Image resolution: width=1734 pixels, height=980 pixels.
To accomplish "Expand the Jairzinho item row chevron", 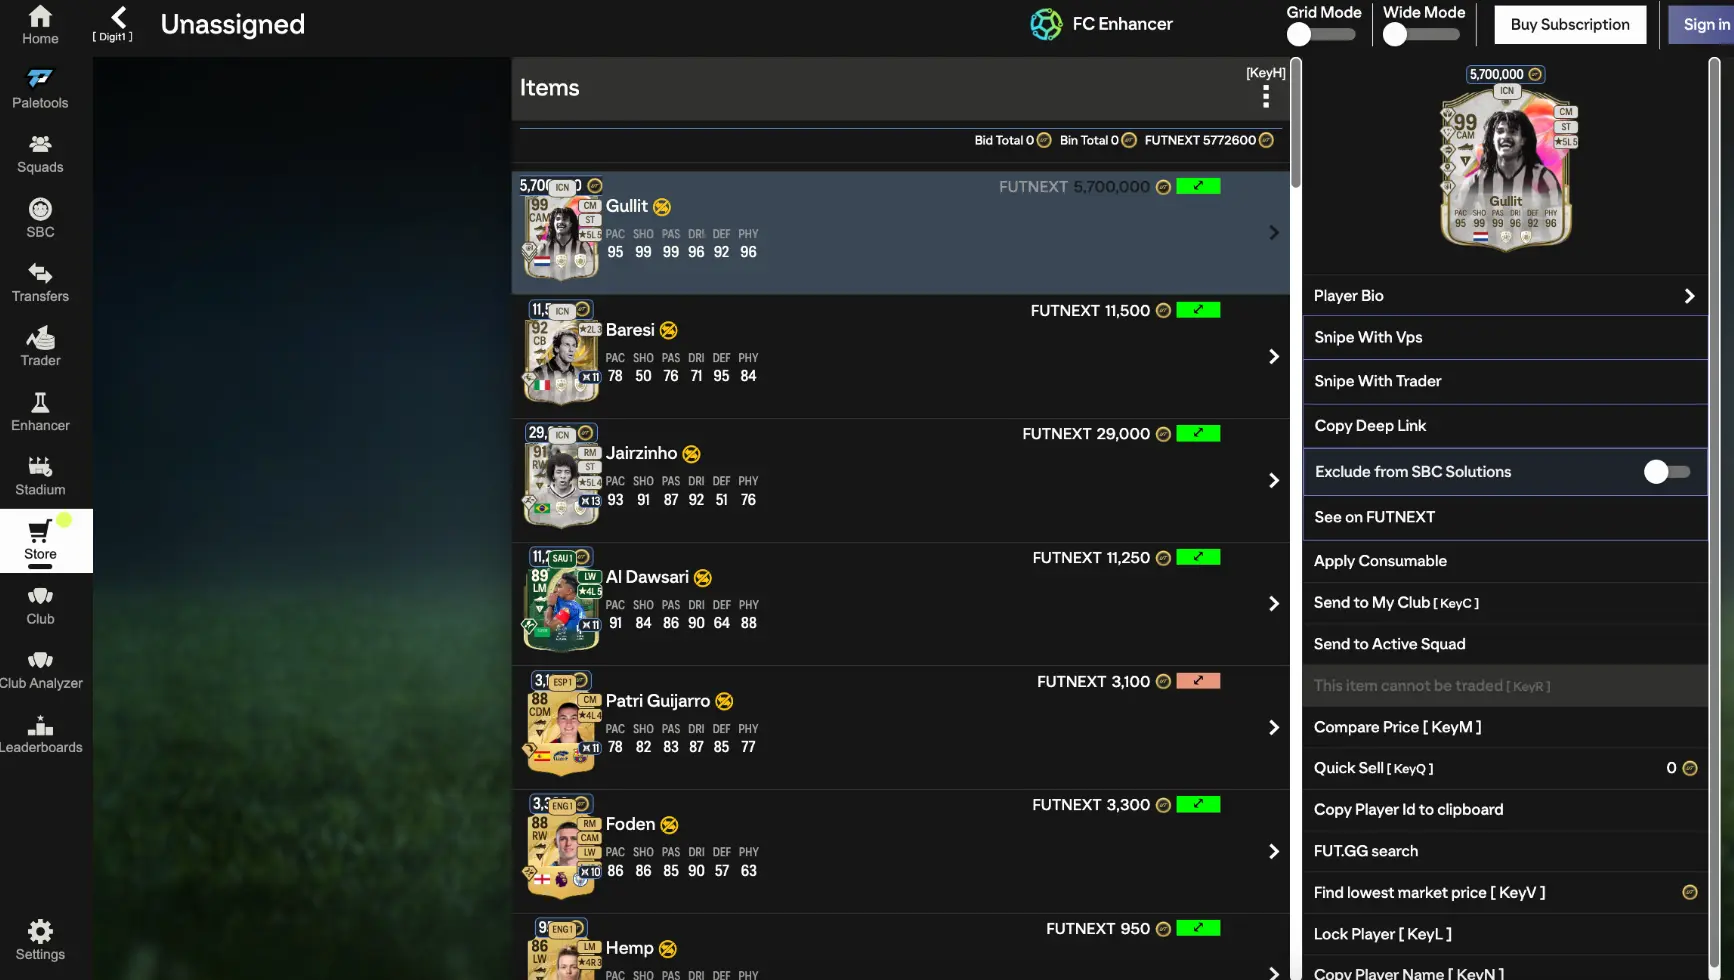I will pyautogui.click(x=1274, y=481).
